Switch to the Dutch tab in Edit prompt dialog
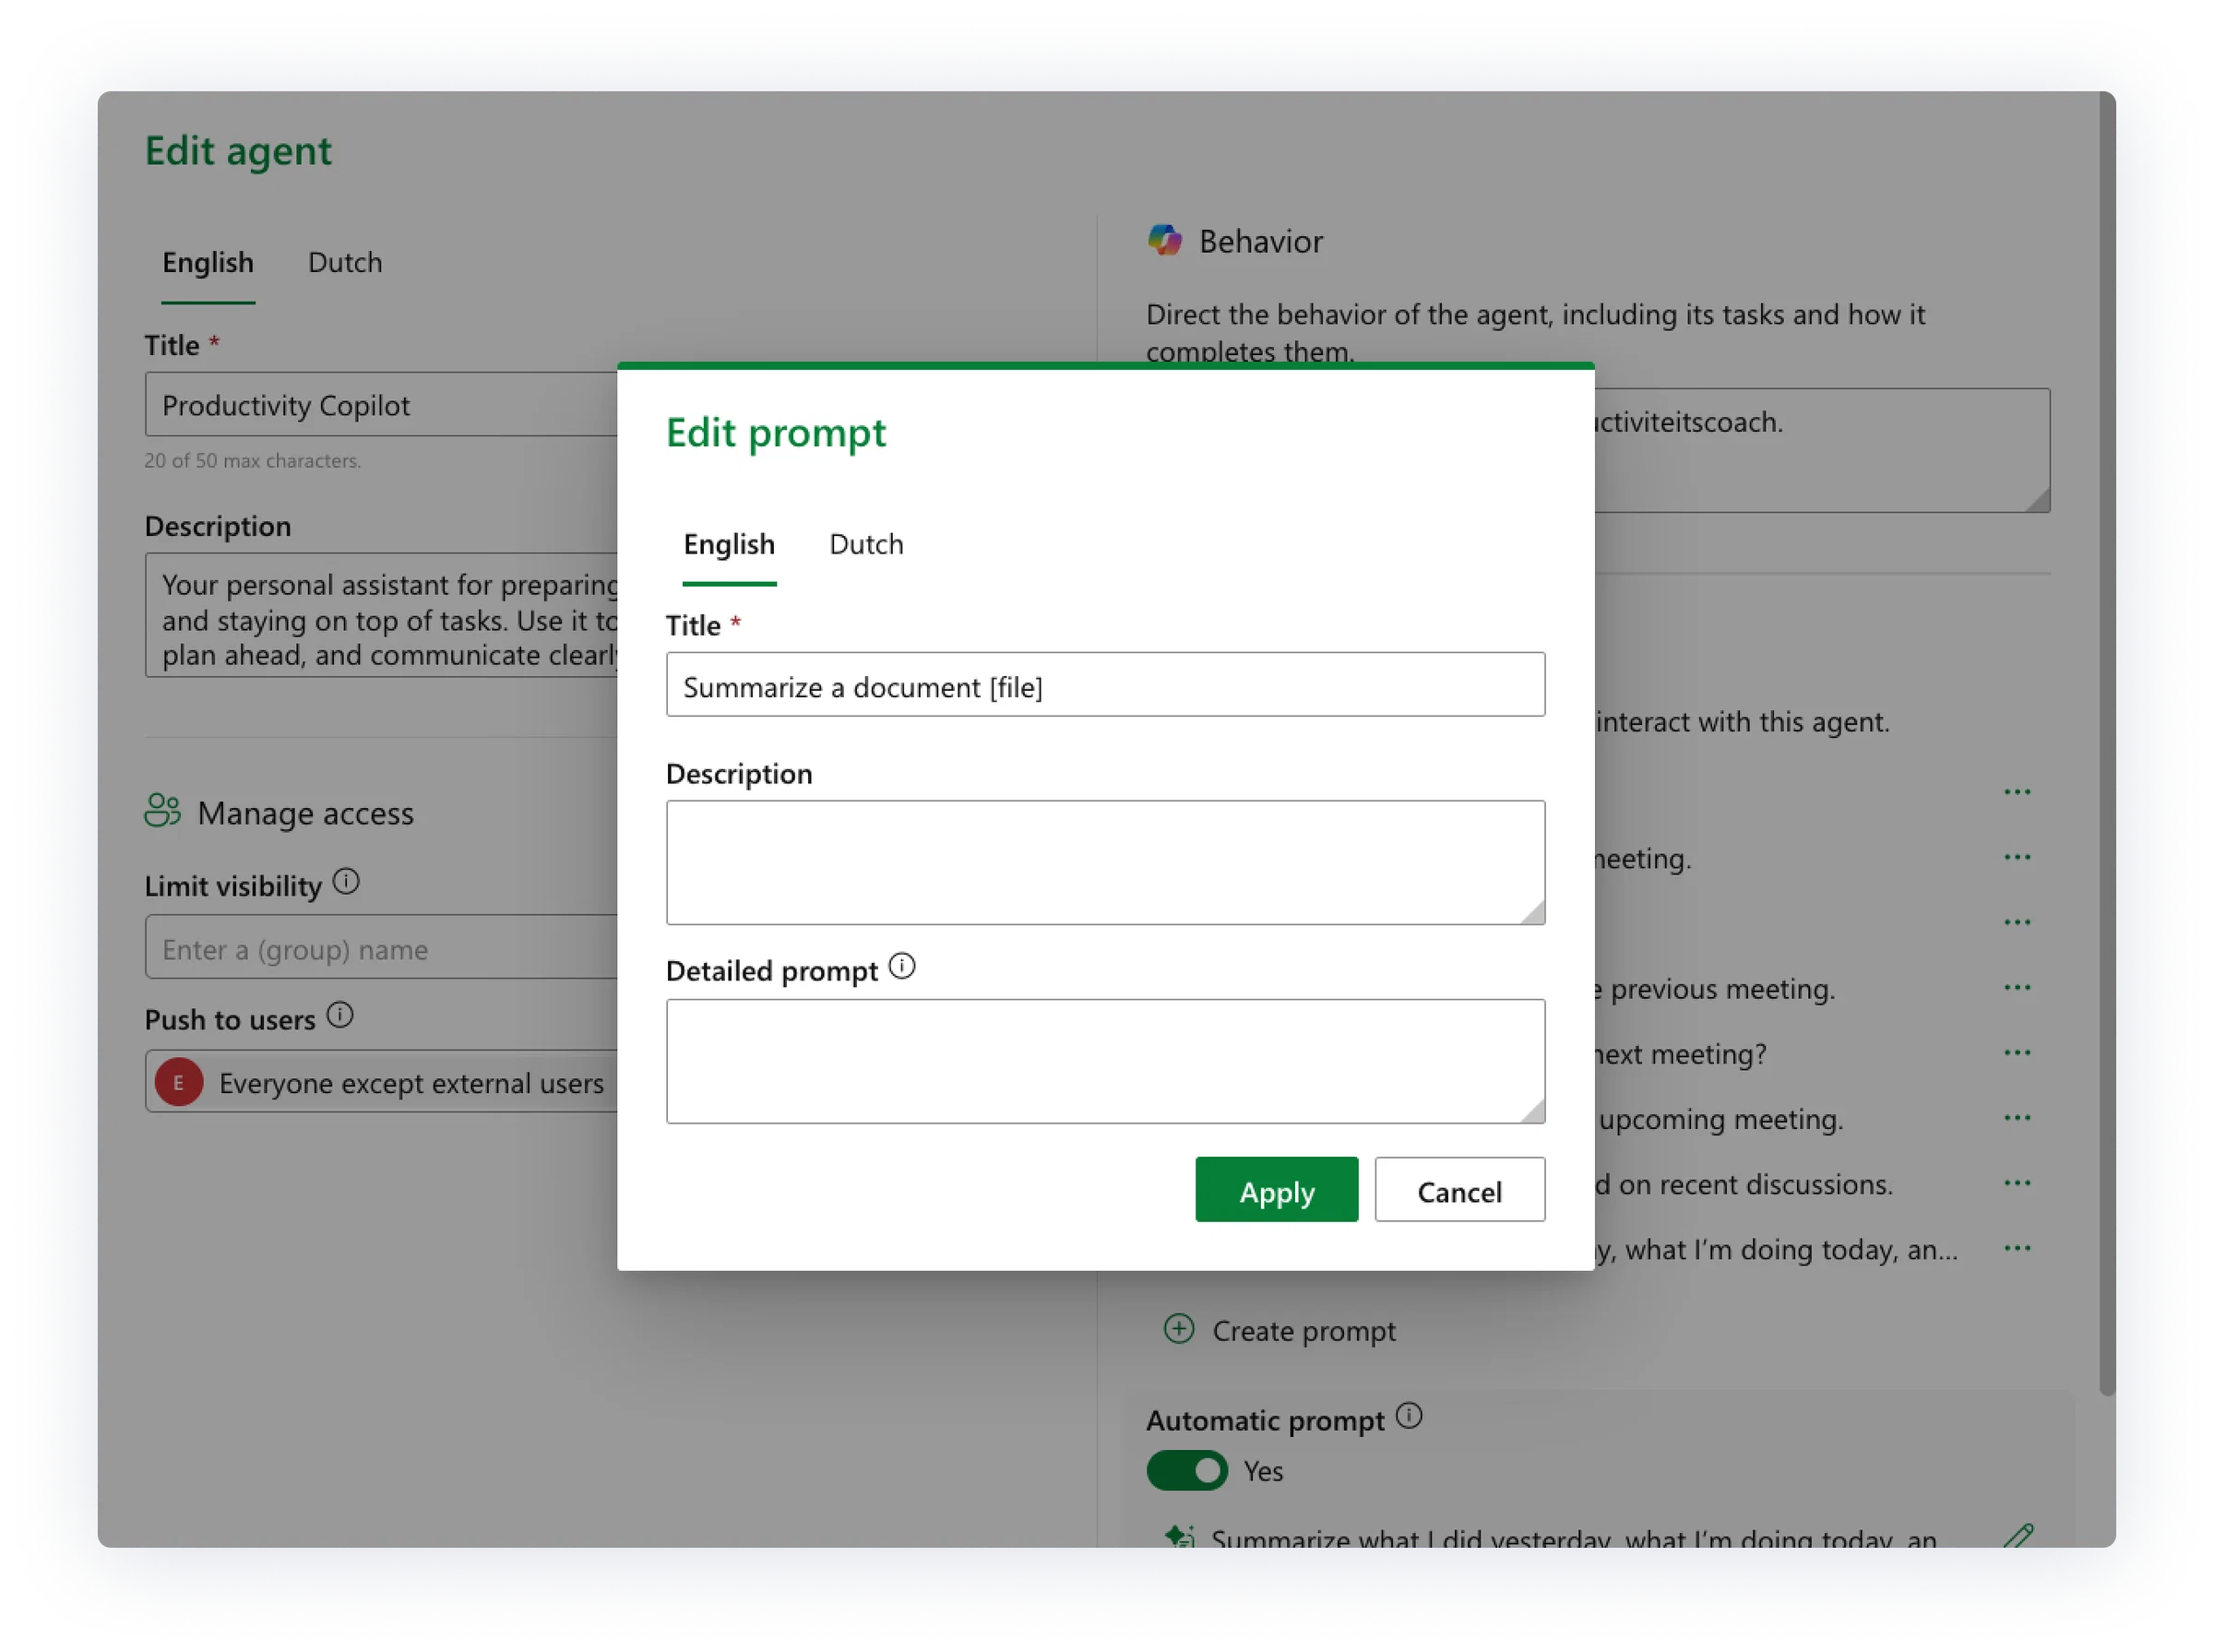 pyautogui.click(x=866, y=544)
